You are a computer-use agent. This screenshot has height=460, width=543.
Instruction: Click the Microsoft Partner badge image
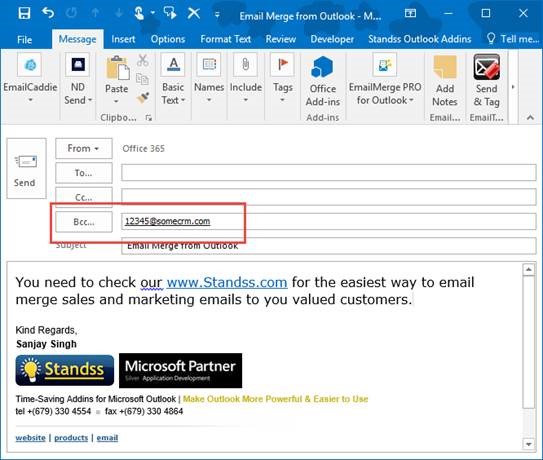point(180,370)
